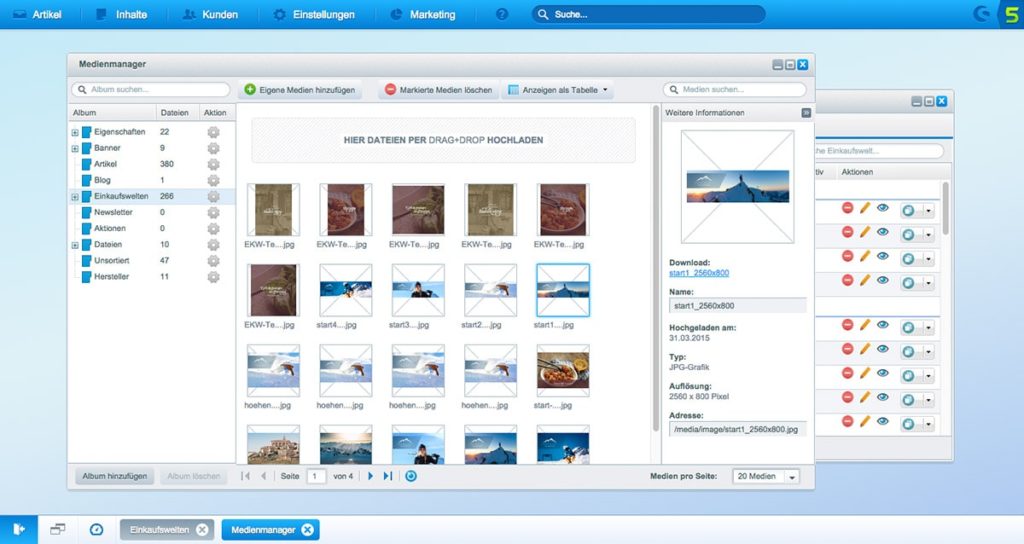Open settings gear for Newsletter album
The width and height of the screenshot is (1024, 544).
click(x=214, y=213)
